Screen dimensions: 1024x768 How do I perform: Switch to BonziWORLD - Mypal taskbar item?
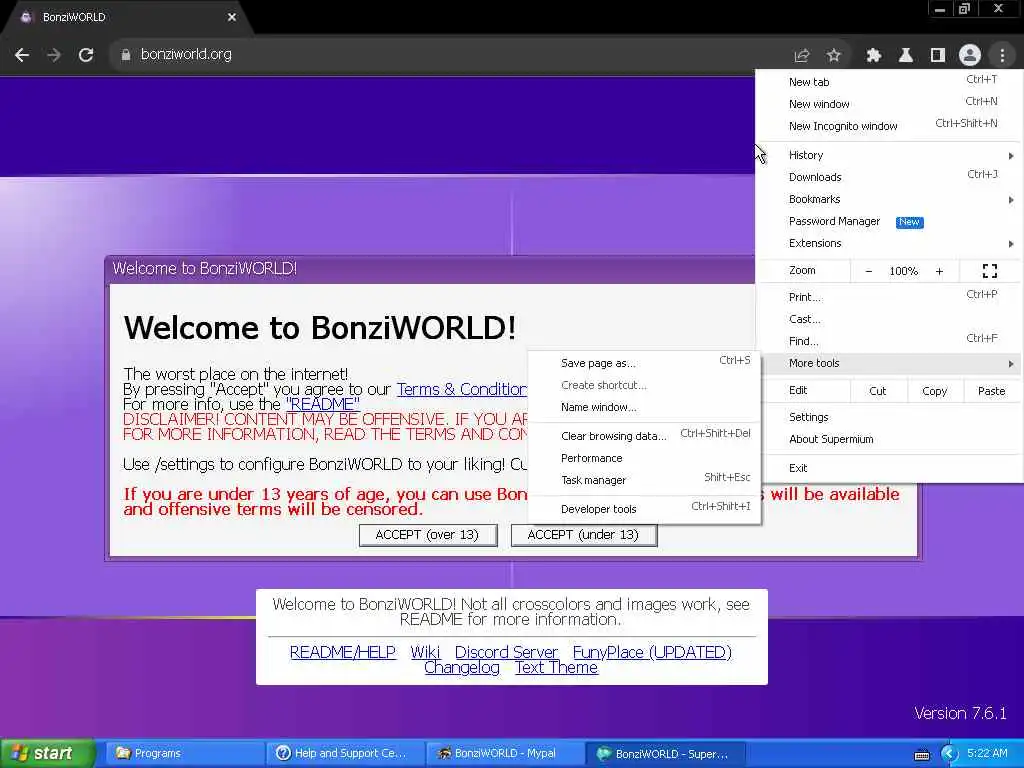504,754
